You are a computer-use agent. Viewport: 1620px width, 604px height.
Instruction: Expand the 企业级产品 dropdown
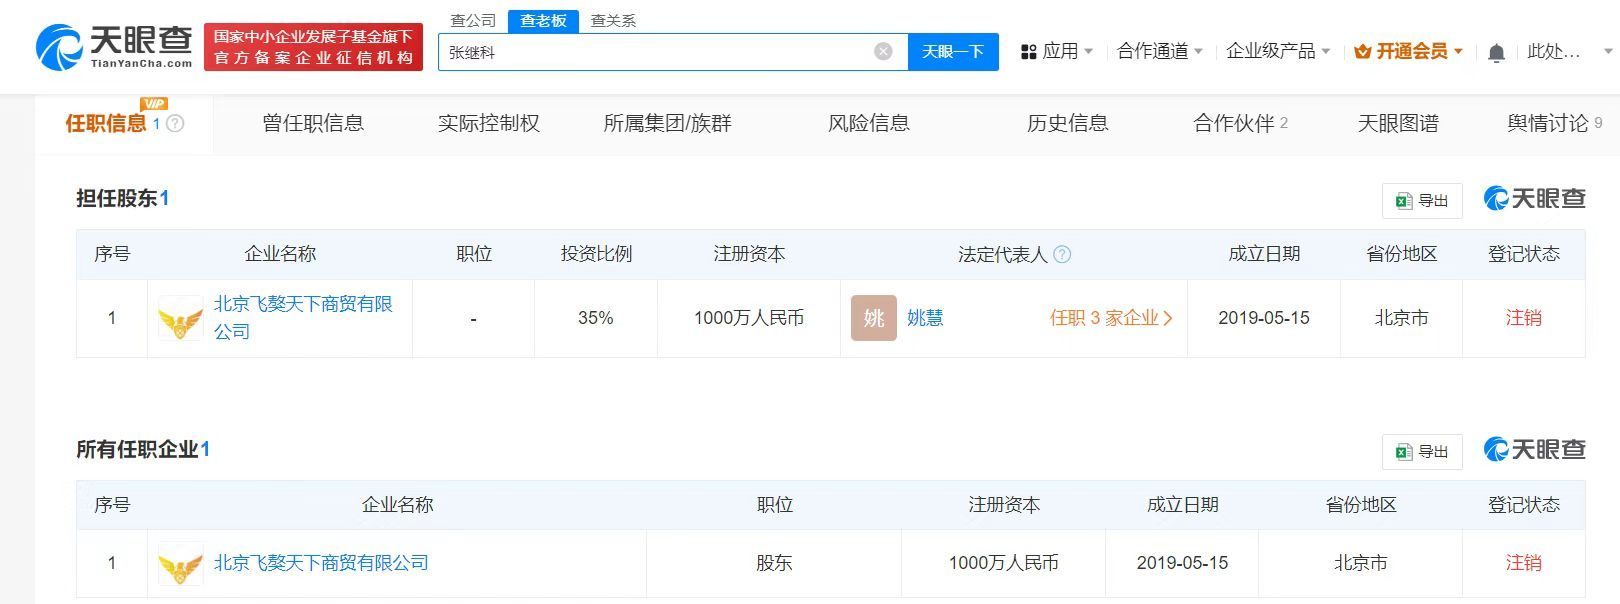pyautogui.click(x=1278, y=51)
